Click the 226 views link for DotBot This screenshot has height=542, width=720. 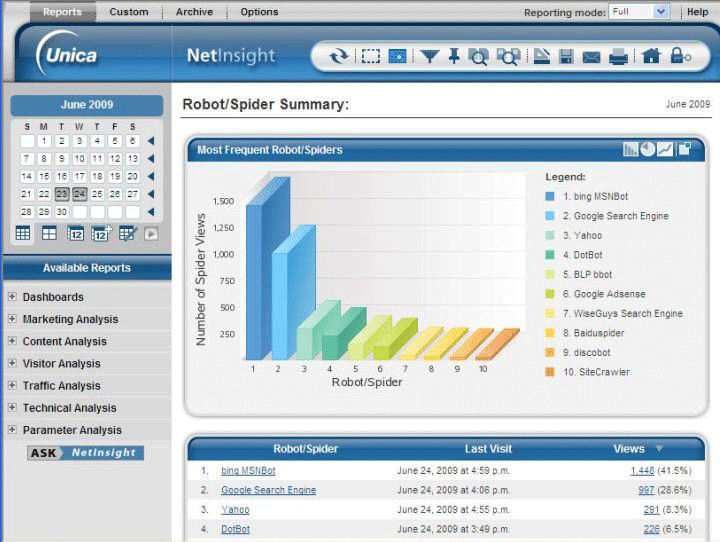click(x=651, y=529)
